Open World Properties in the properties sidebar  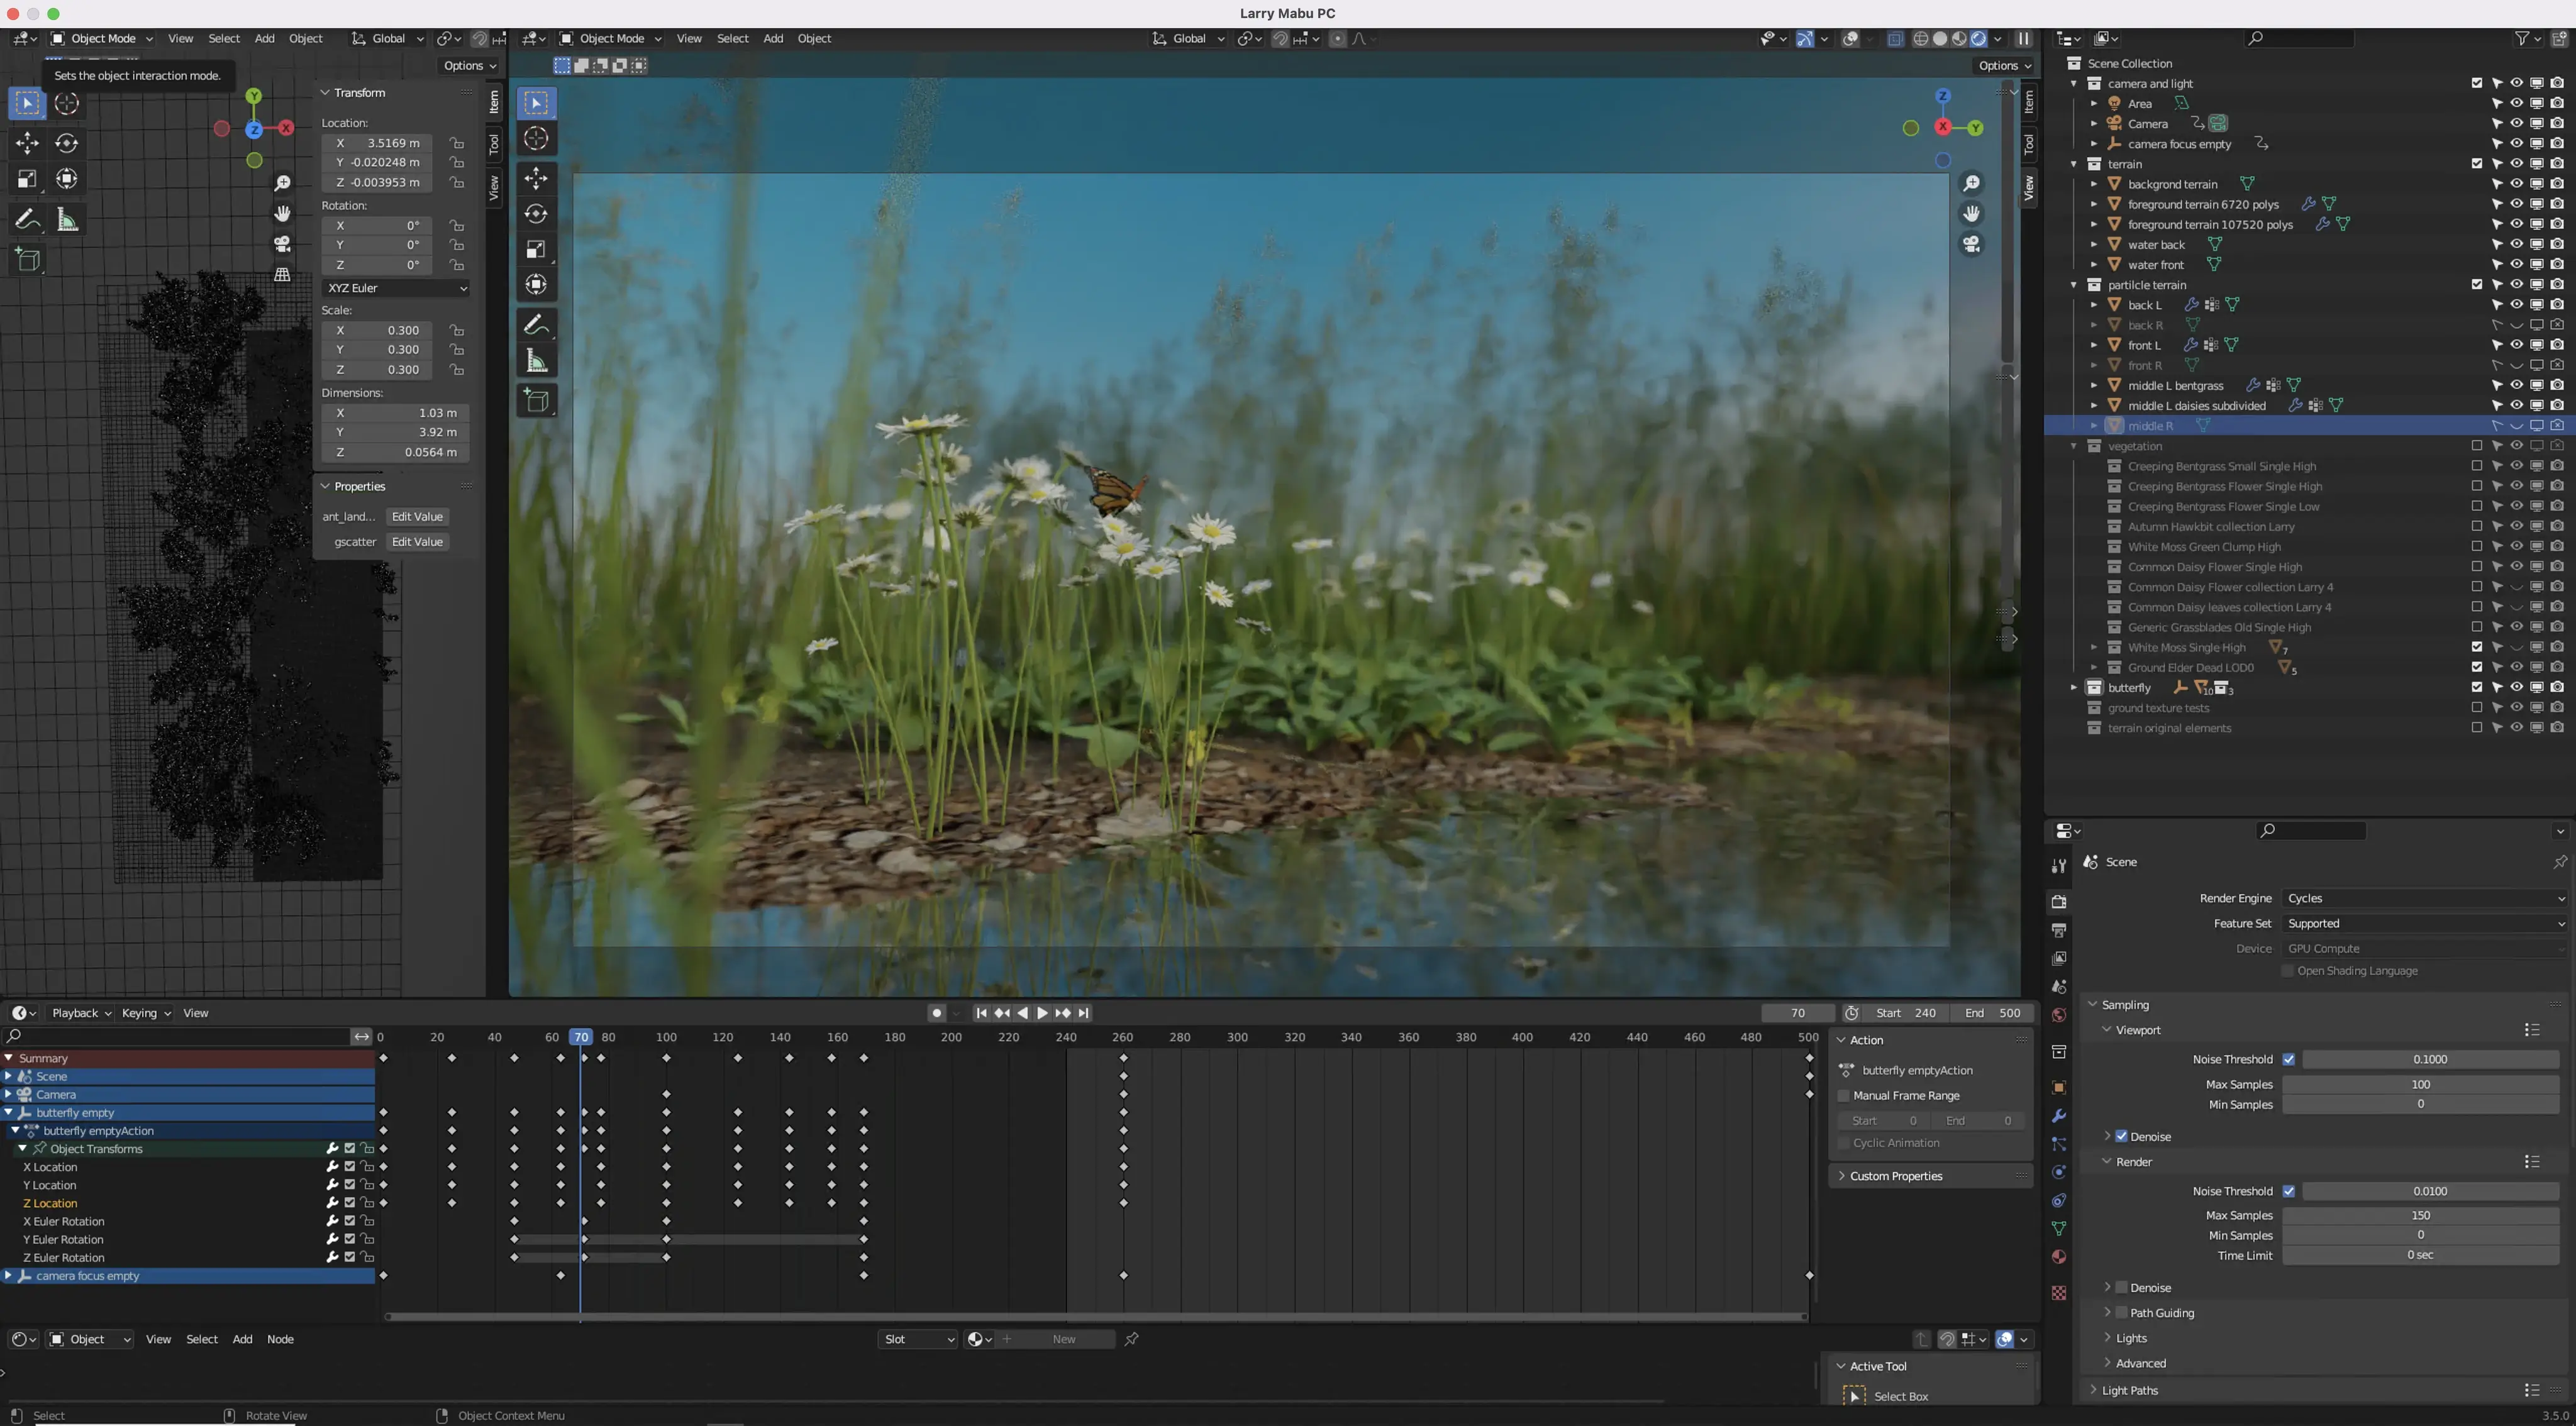(2059, 1015)
